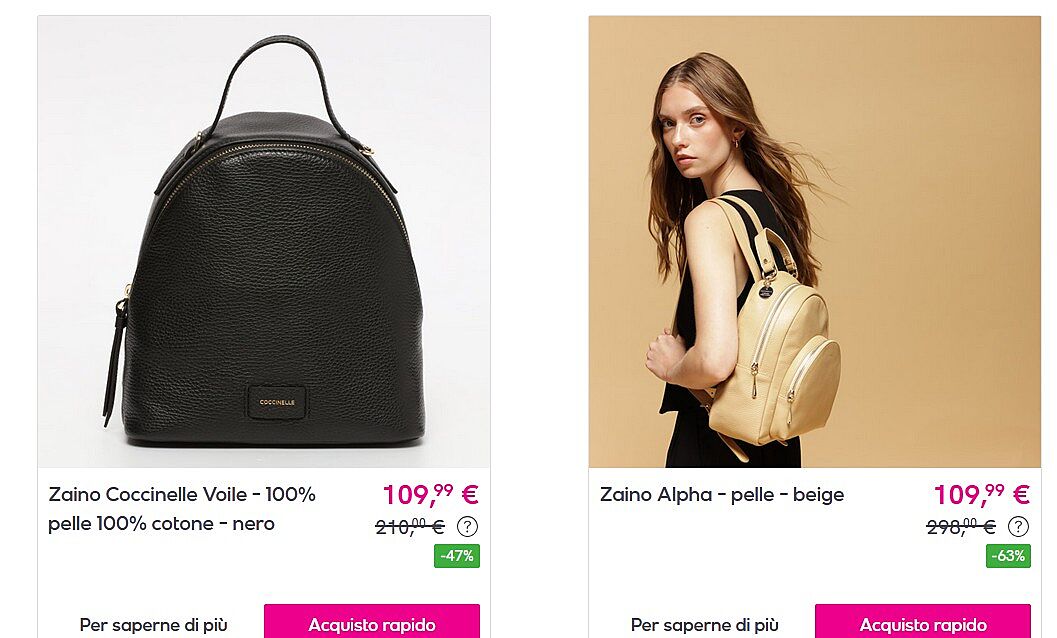Click Acquisto rapido for beige Alpha backpack
1057x638 pixels.
coord(923,622)
